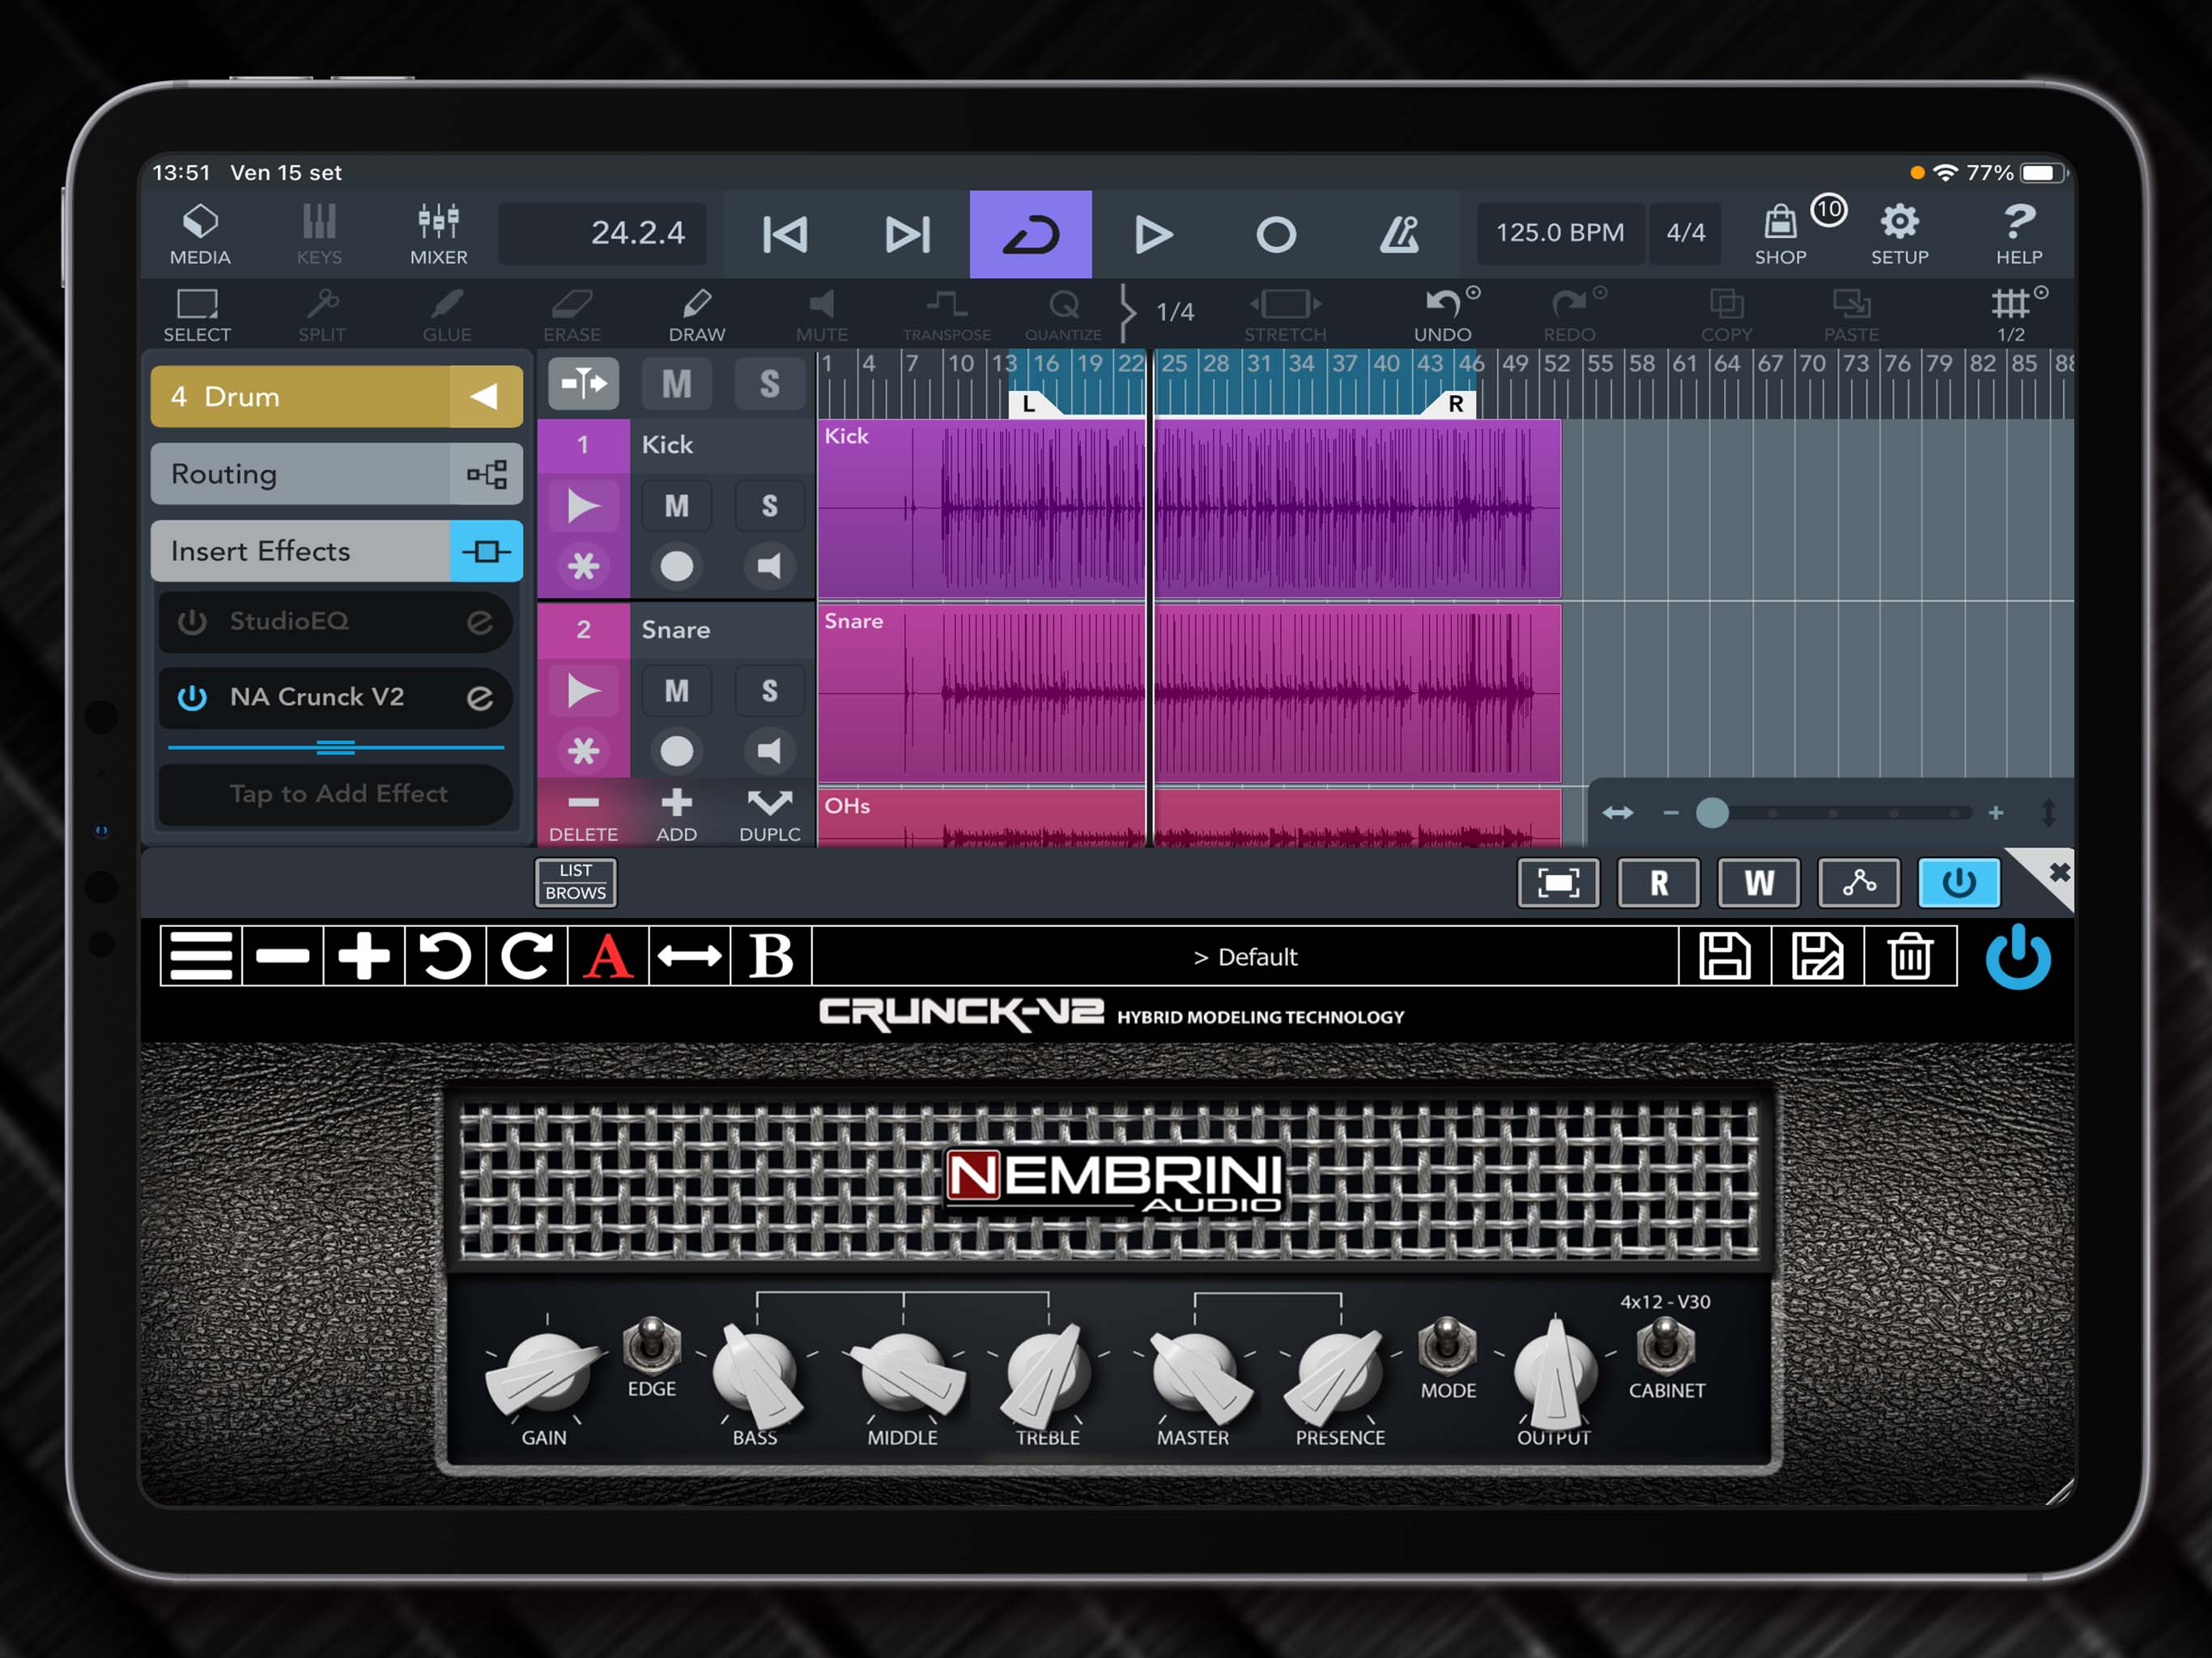
Task: Toggle global mute for all tracks
Action: pyautogui.click(x=676, y=384)
